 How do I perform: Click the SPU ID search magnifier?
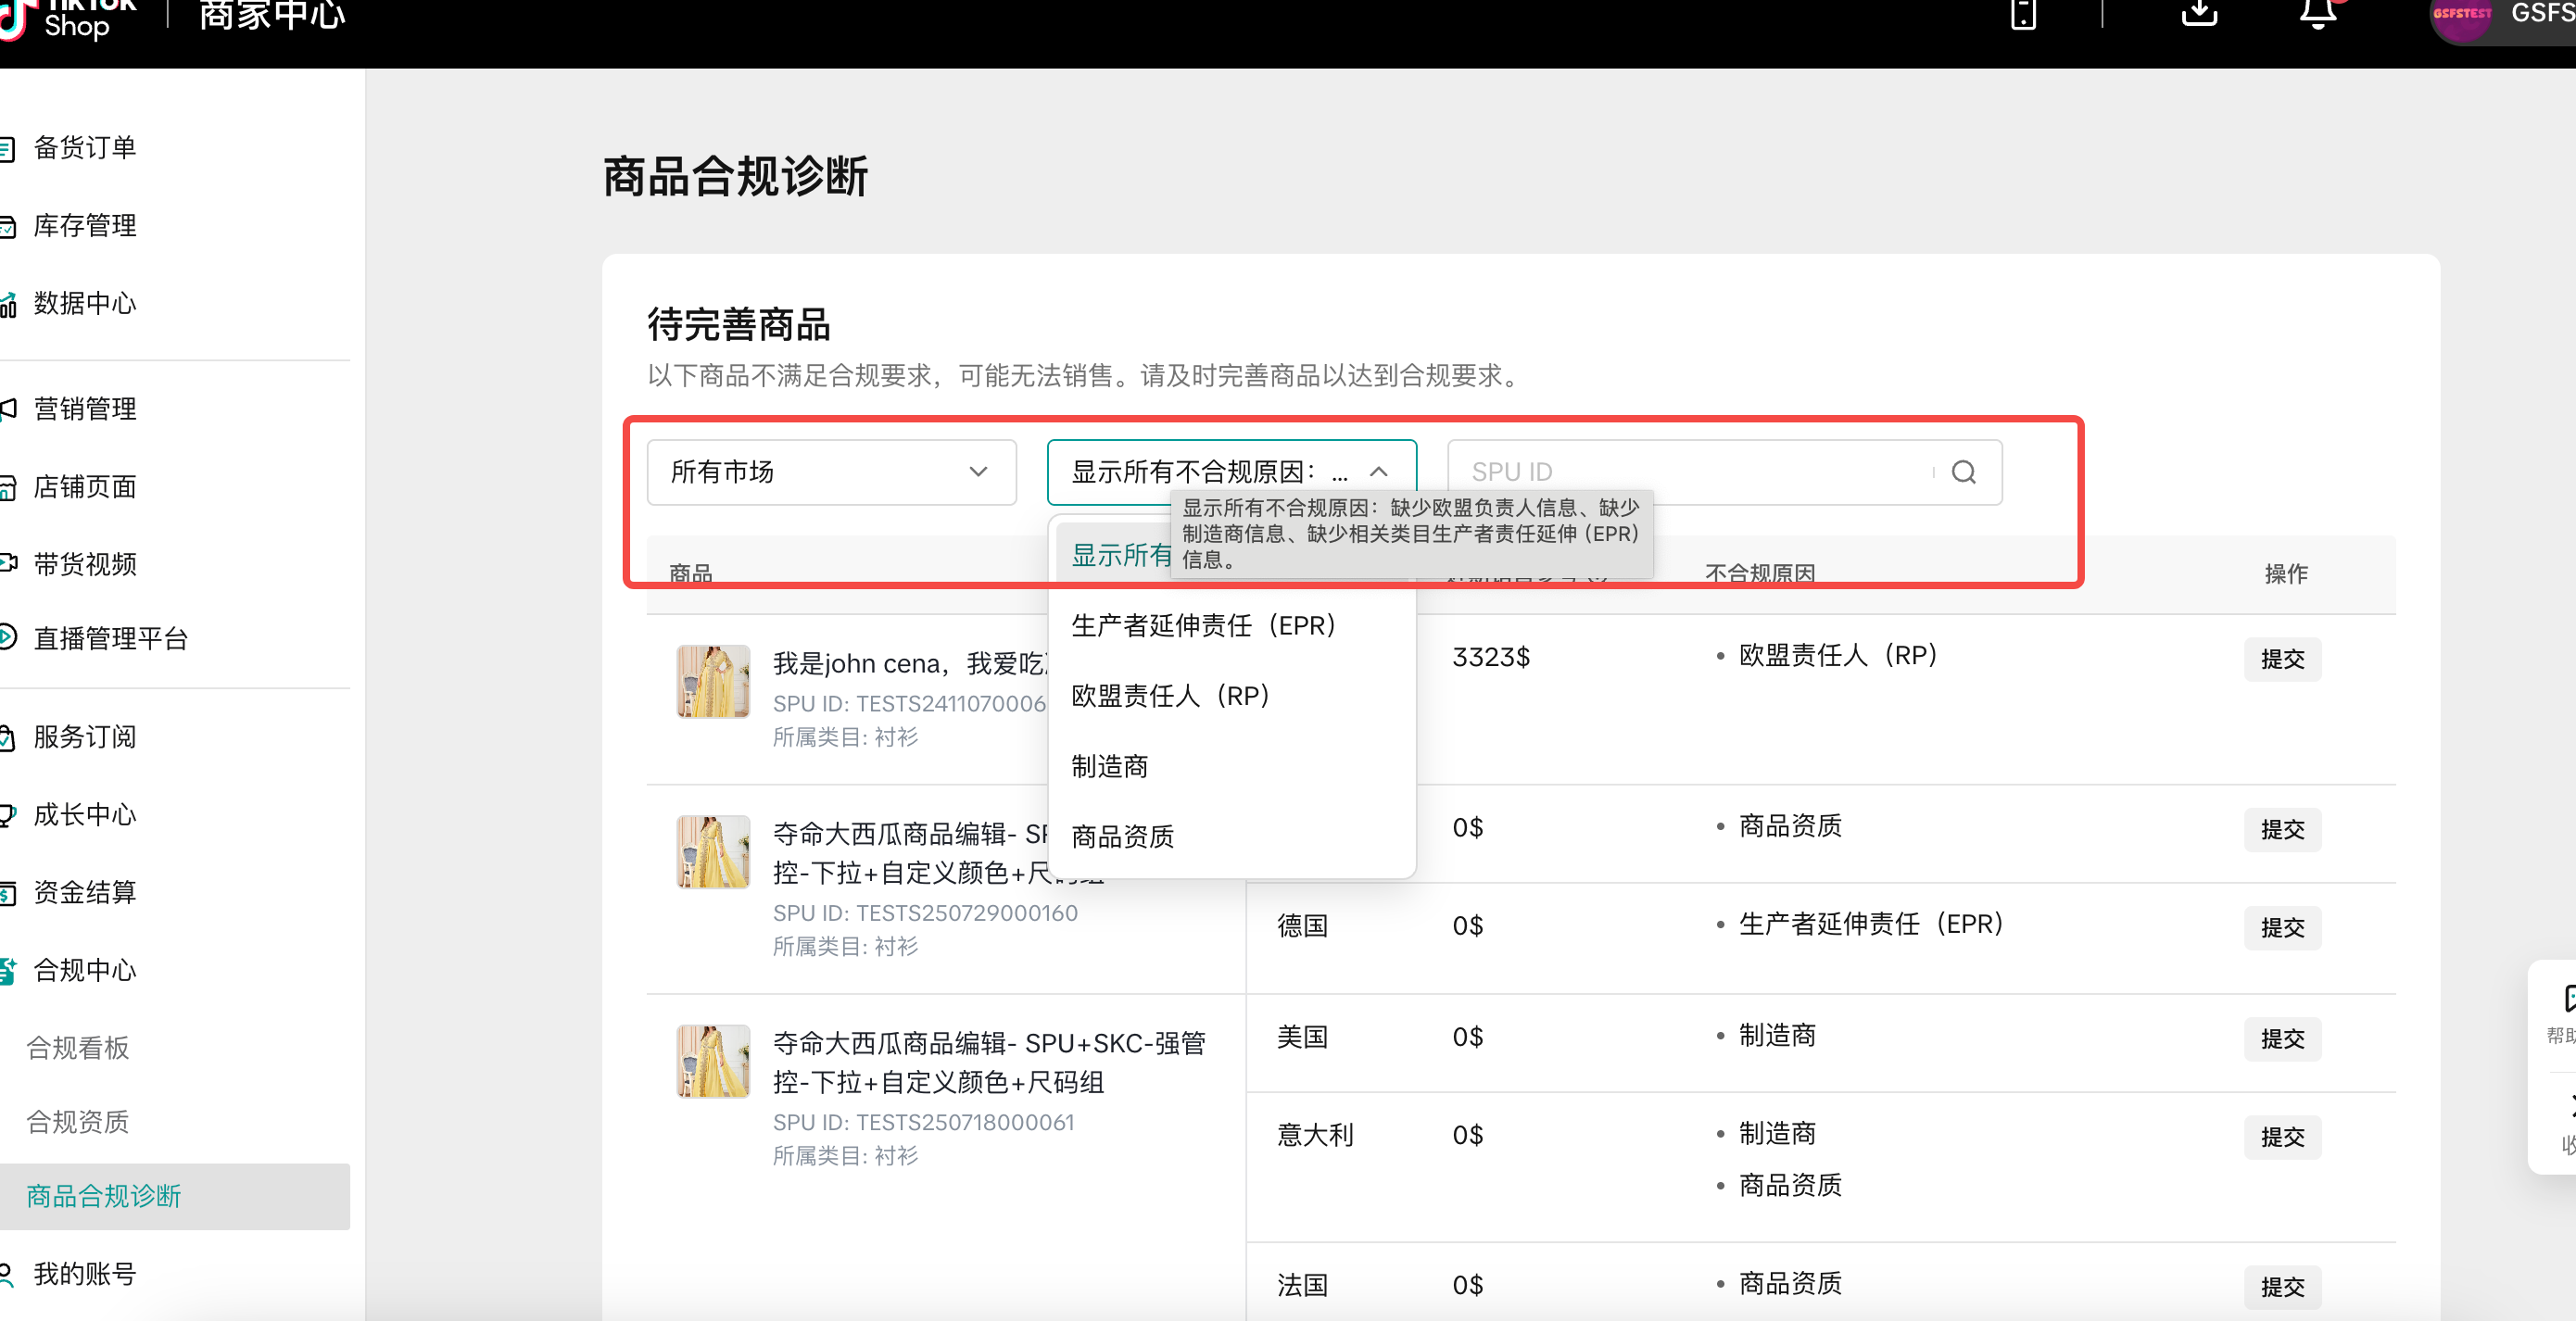pyautogui.click(x=1963, y=472)
